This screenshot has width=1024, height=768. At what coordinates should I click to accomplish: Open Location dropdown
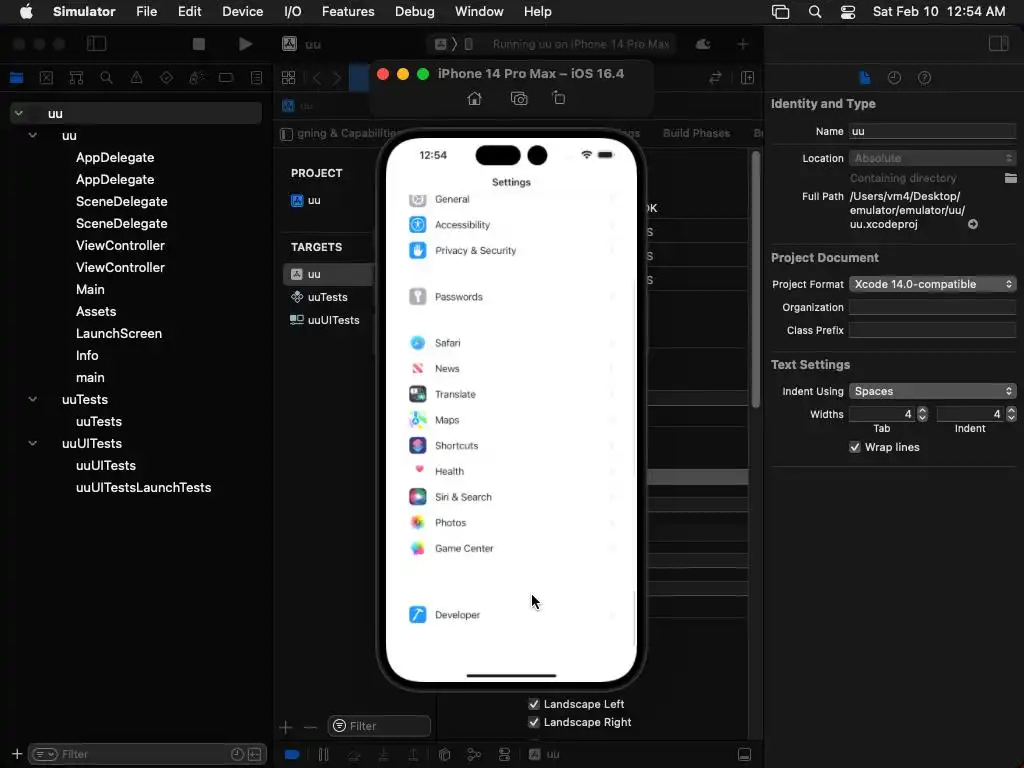(933, 158)
